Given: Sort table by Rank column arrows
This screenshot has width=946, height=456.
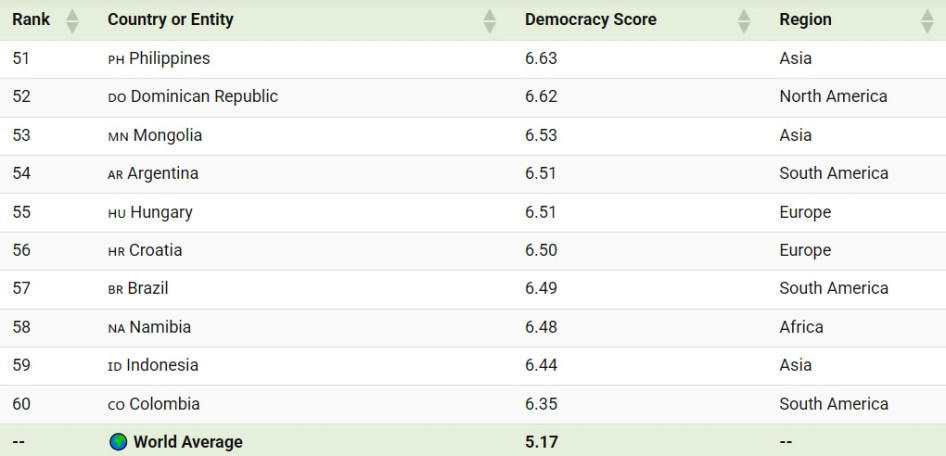Looking at the screenshot, I should 72,20.
